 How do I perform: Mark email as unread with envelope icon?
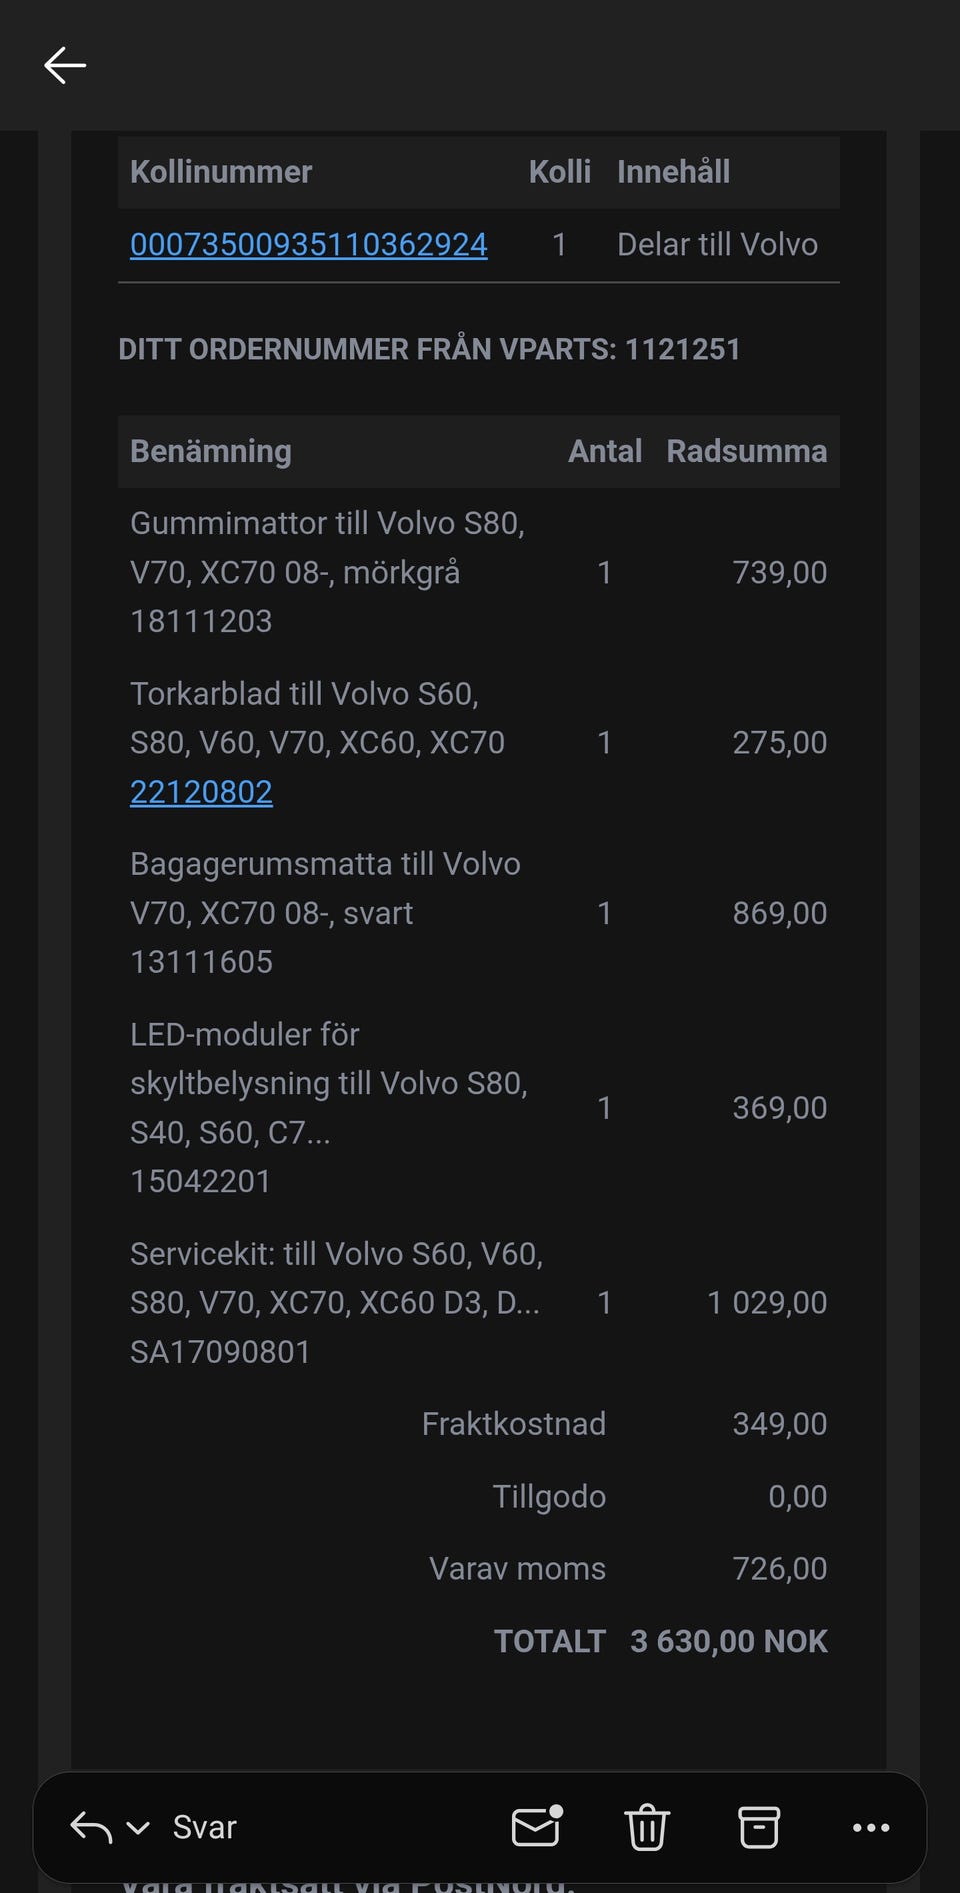click(x=536, y=1827)
